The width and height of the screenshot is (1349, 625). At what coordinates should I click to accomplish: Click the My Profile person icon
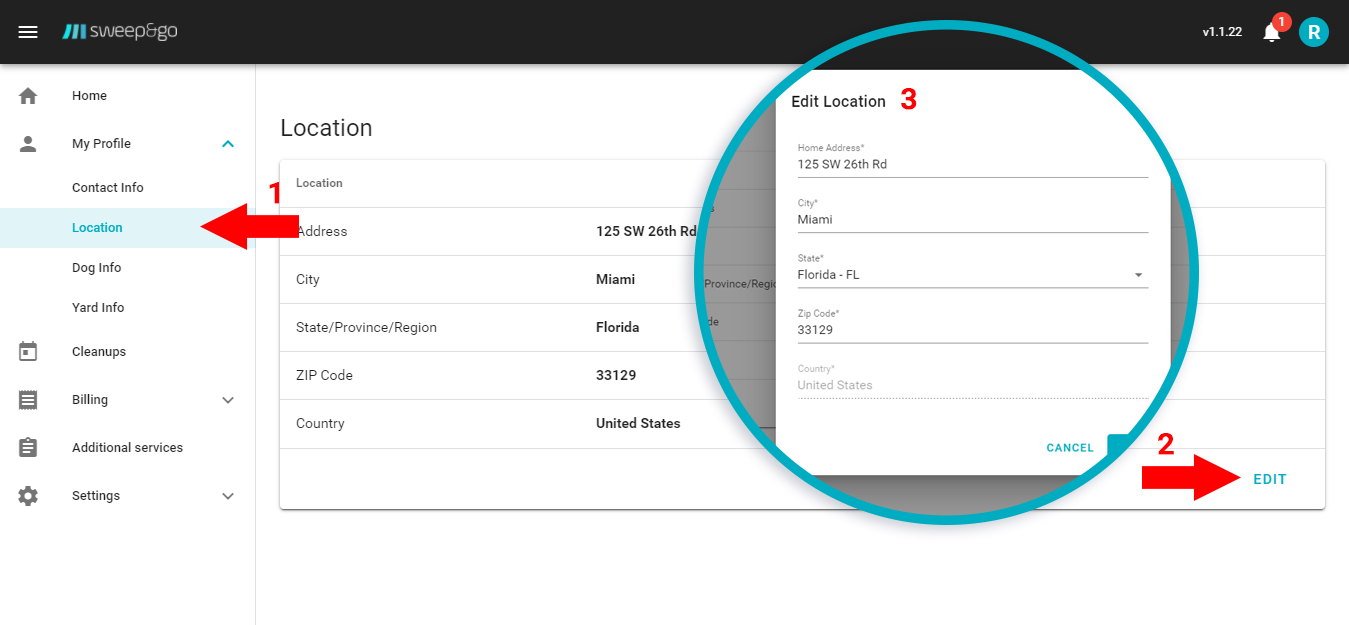(x=28, y=144)
